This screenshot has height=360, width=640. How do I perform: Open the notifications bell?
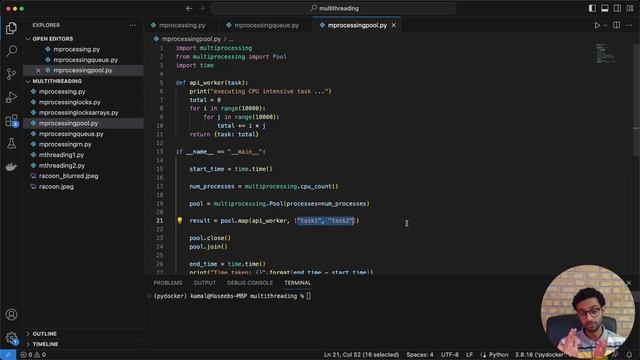[629, 355]
